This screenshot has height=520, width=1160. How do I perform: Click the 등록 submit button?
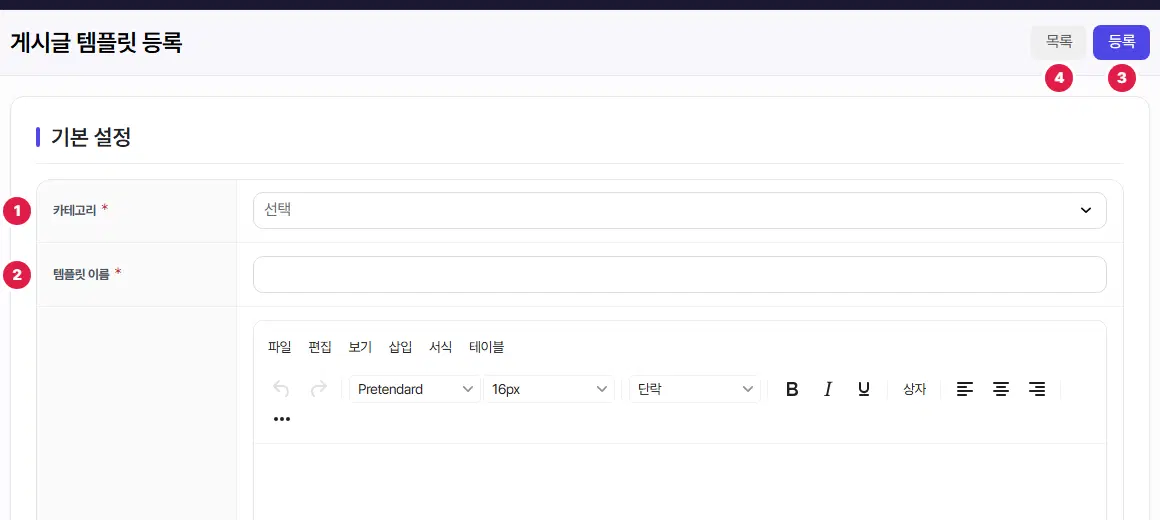click(1122, 43)
